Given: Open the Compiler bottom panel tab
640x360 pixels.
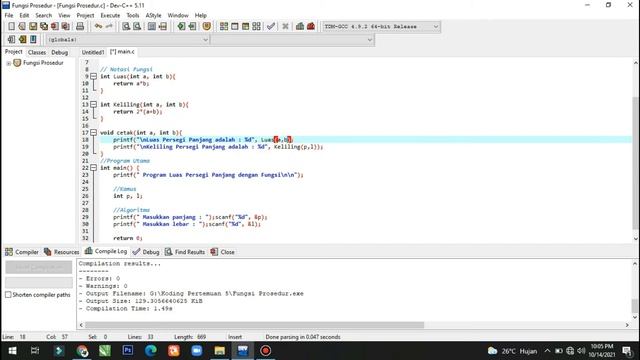Looking at the screenshot, I should point(22,252).
